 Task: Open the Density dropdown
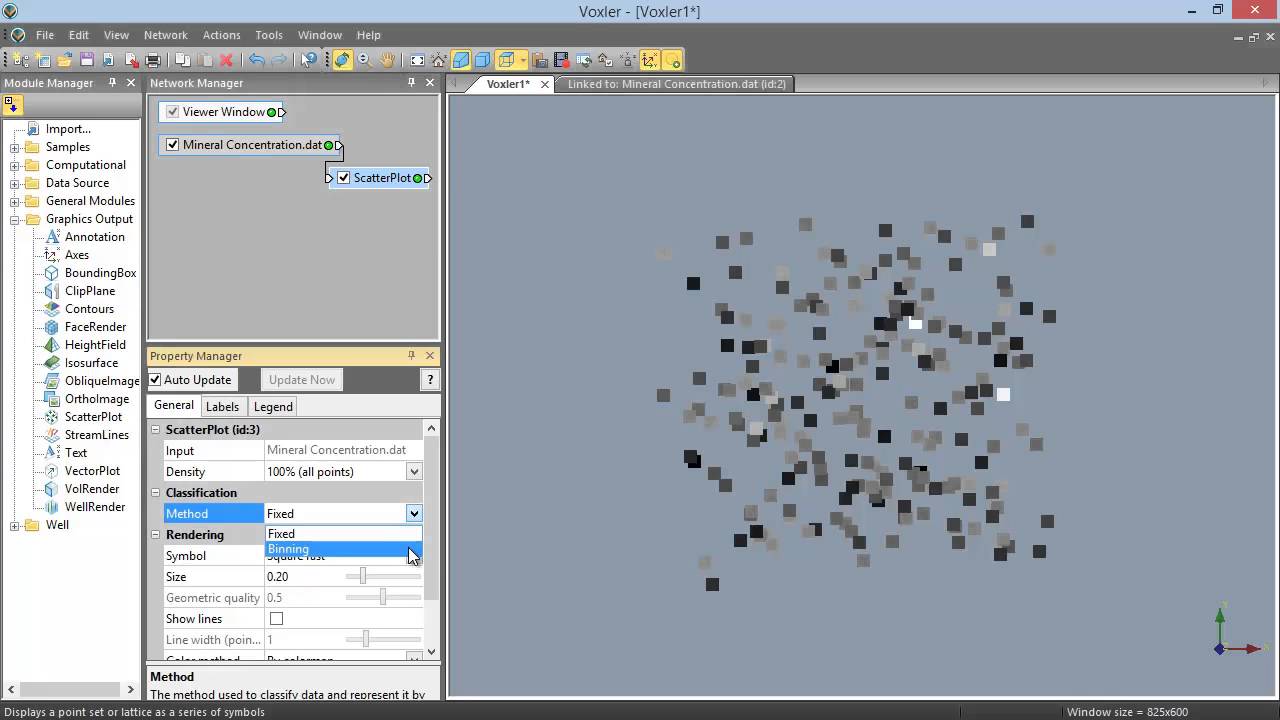(x=414, y=472)
